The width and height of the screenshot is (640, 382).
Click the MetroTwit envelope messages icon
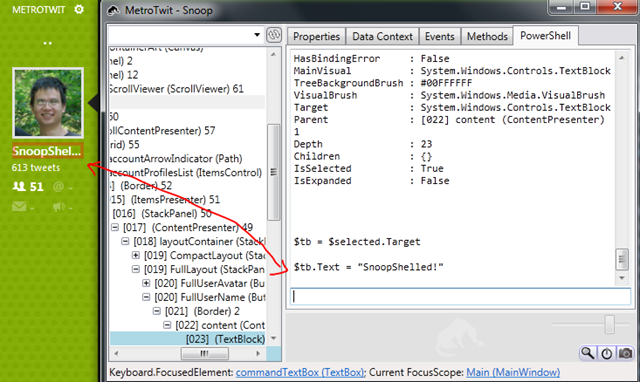coord(19,207)
